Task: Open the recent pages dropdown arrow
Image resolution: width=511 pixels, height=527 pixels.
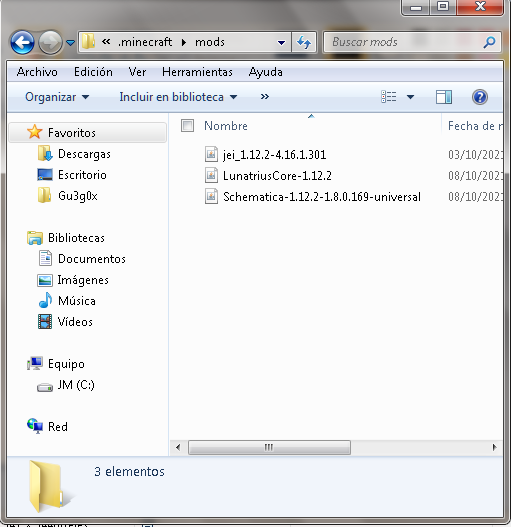Action: click(x=70, y=43)
